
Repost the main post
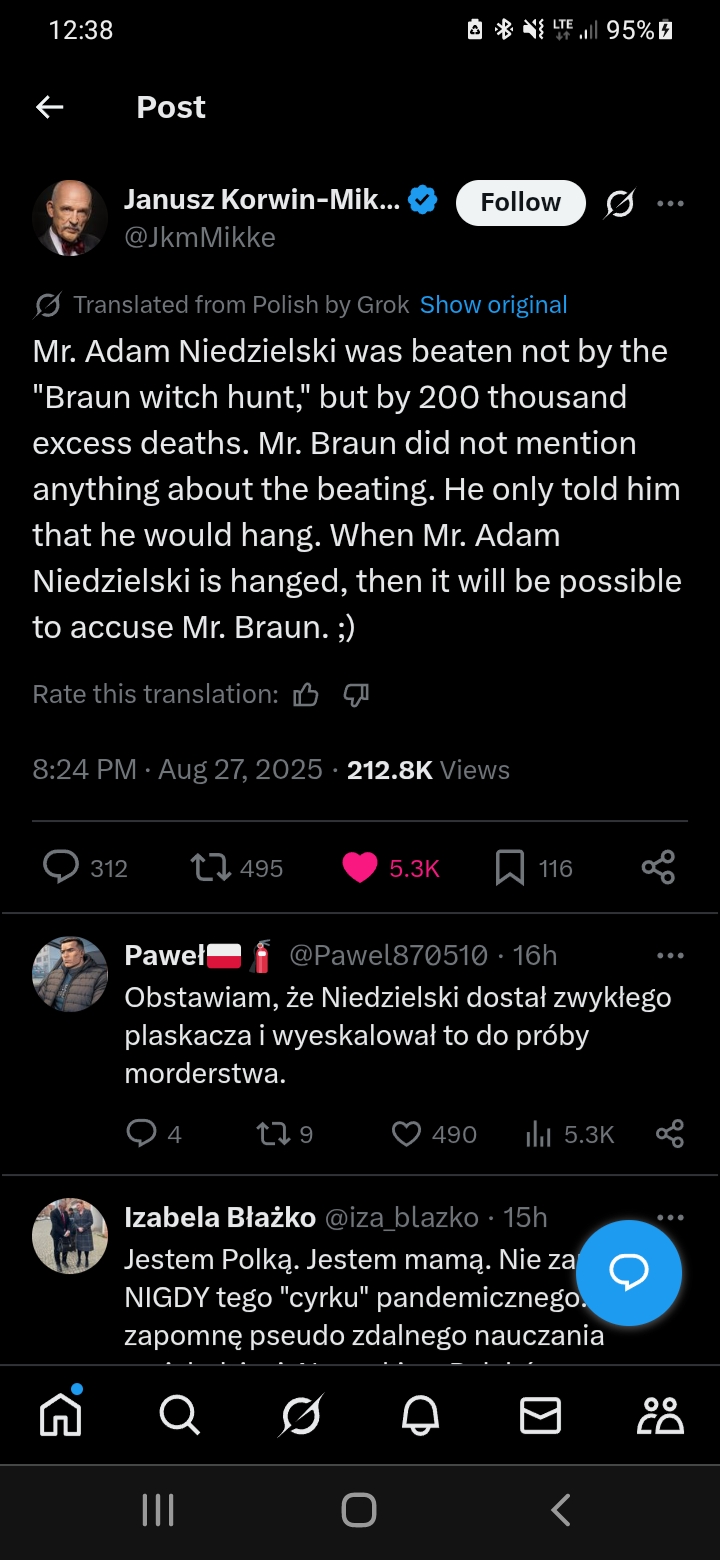pos(210,867)
